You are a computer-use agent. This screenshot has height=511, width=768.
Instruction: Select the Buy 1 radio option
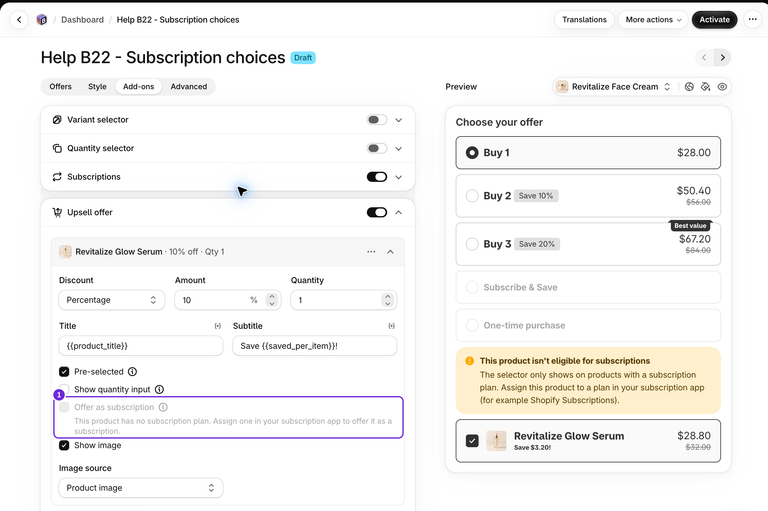click(472, 153)
